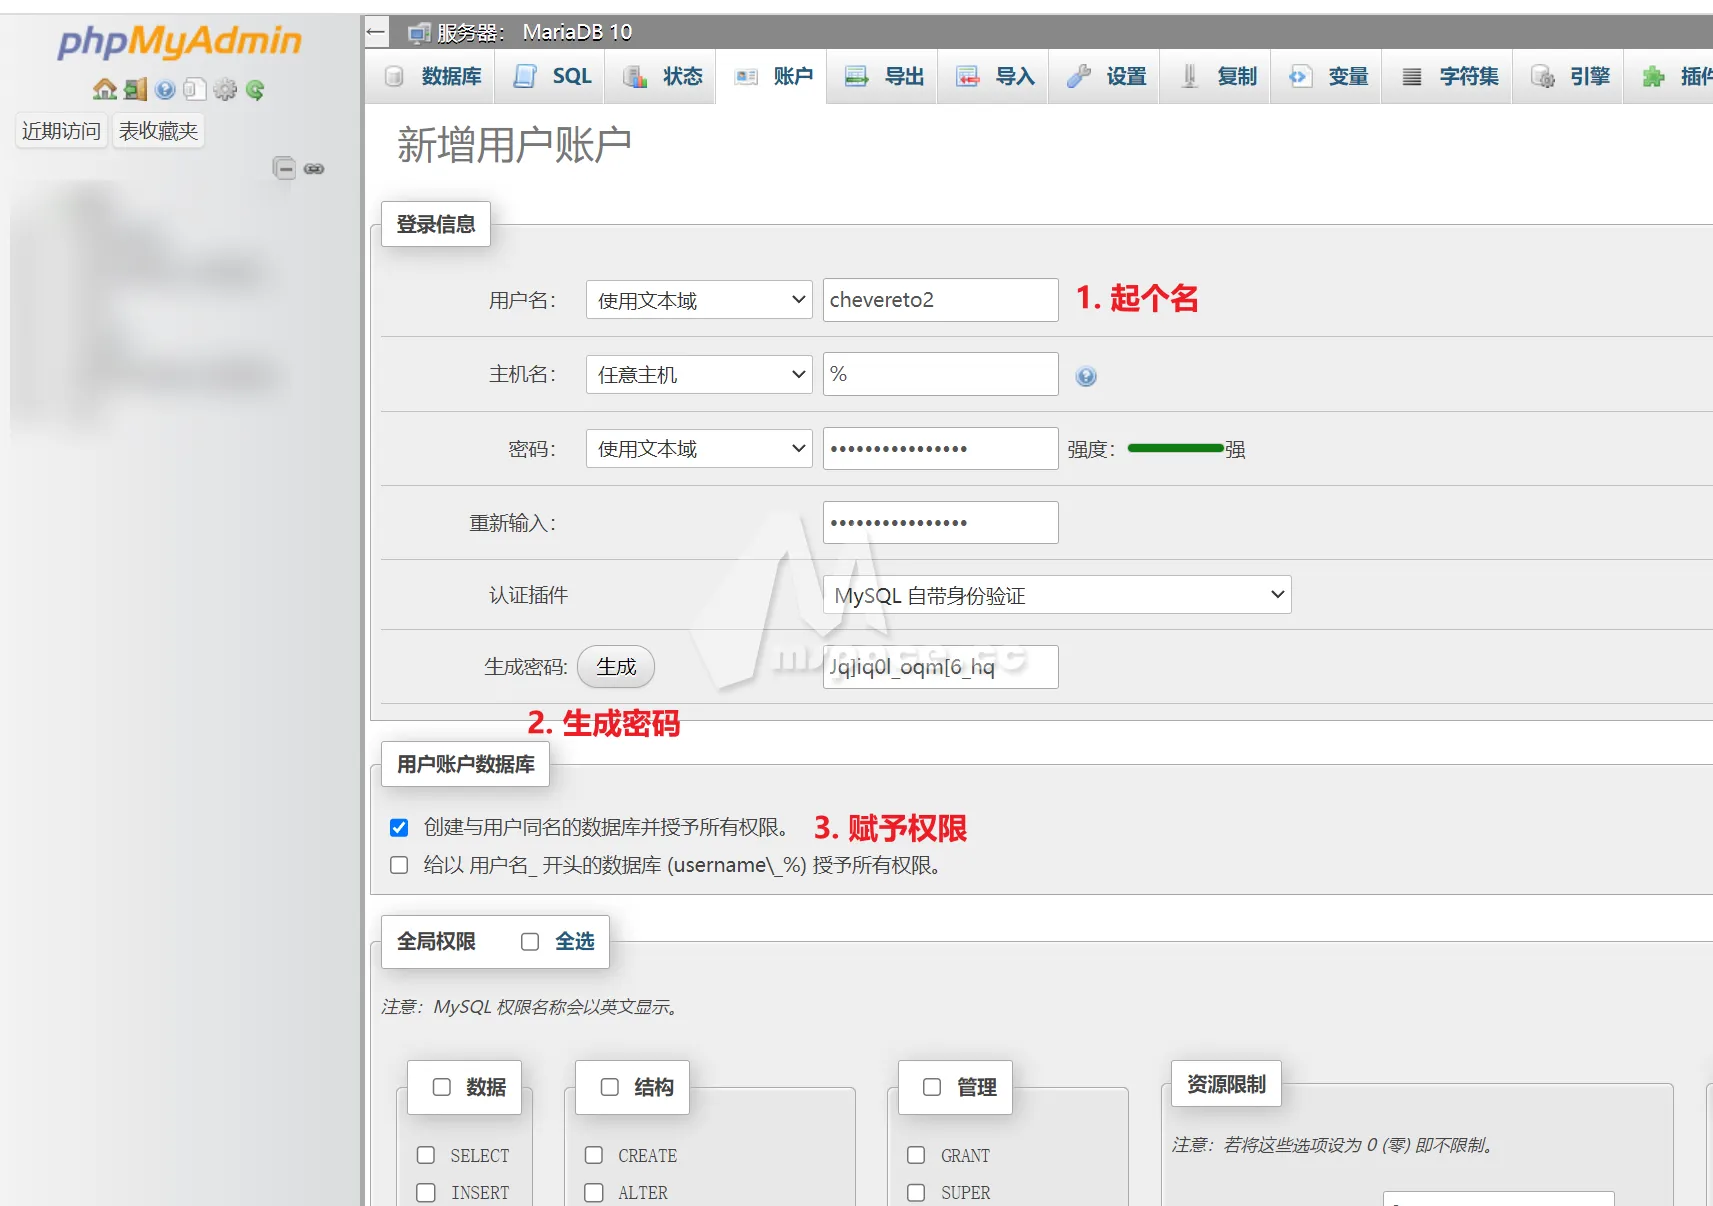Click the 复制 replication icon

[x=1189, y=76]
